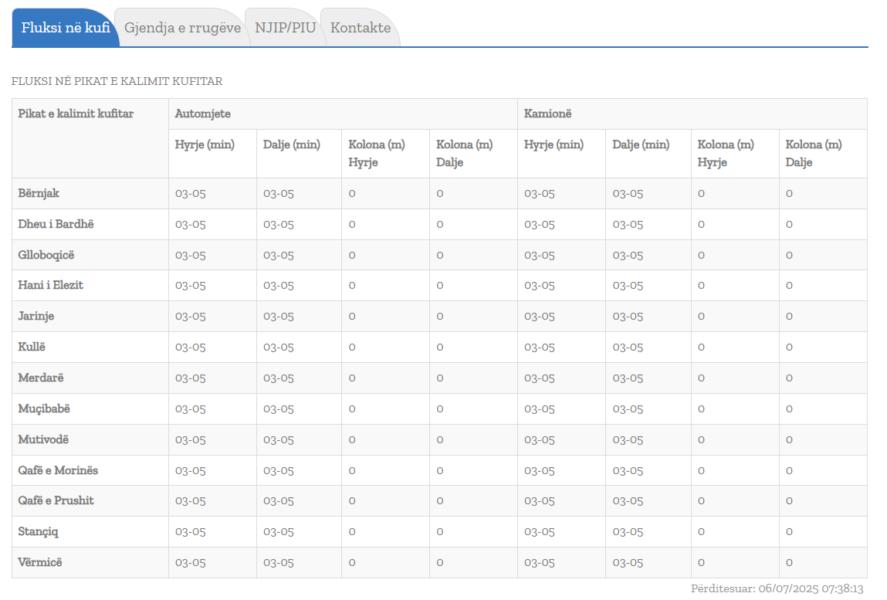Select the Hani i Elezit crossing name
Image resolution: width=887 pixels, height=600 pixels.
(50, 285)
